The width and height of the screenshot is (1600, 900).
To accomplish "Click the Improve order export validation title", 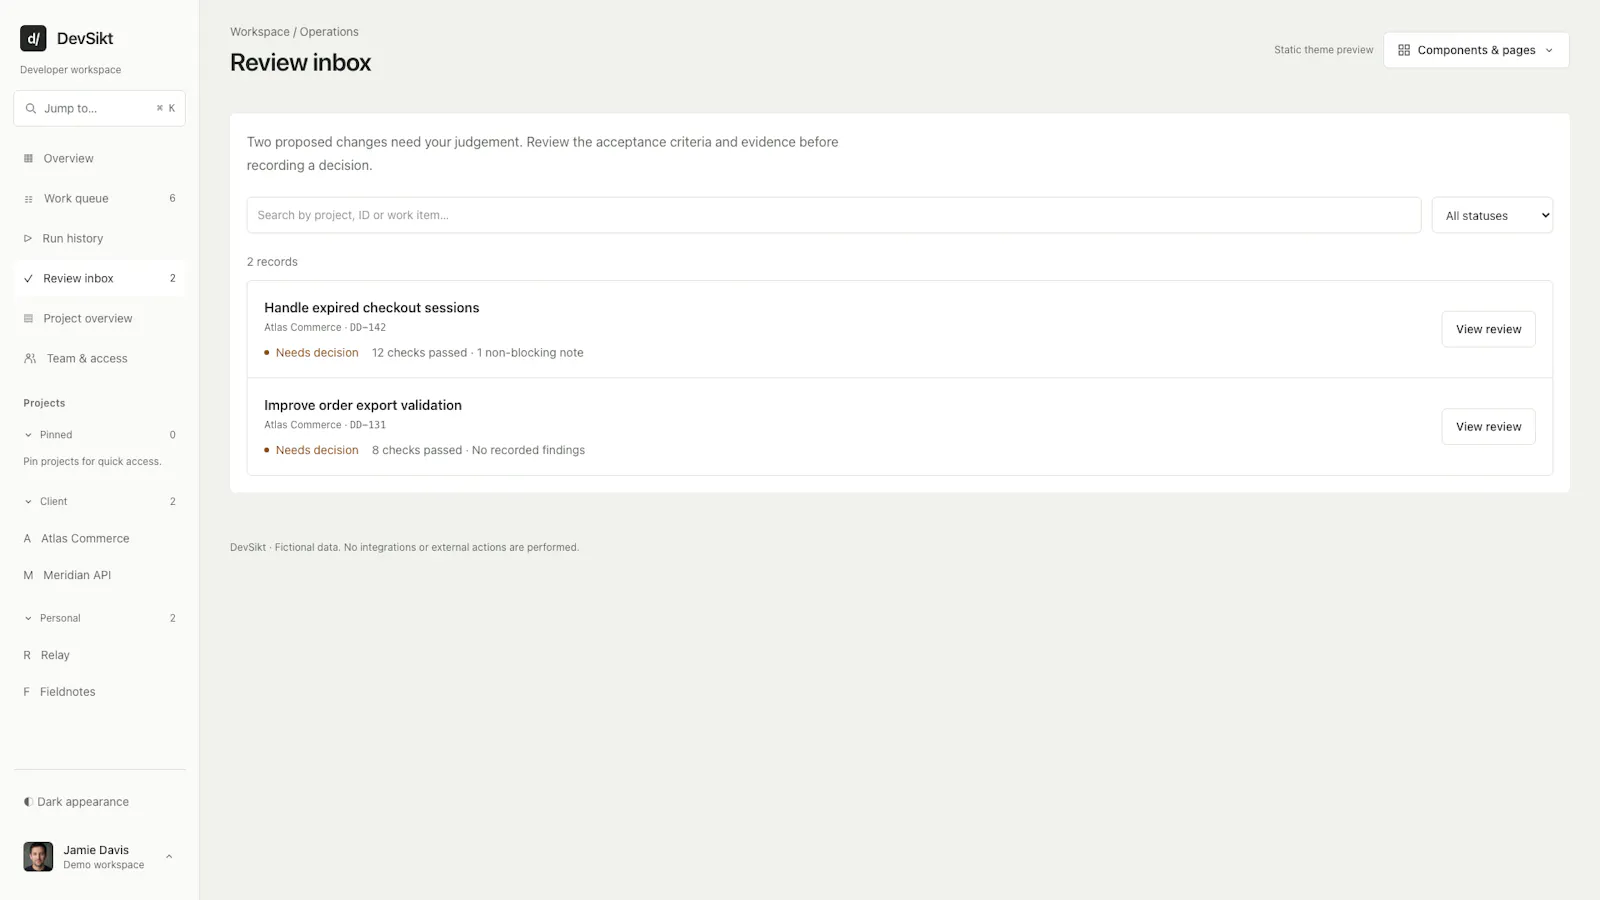I will [363, 405].
